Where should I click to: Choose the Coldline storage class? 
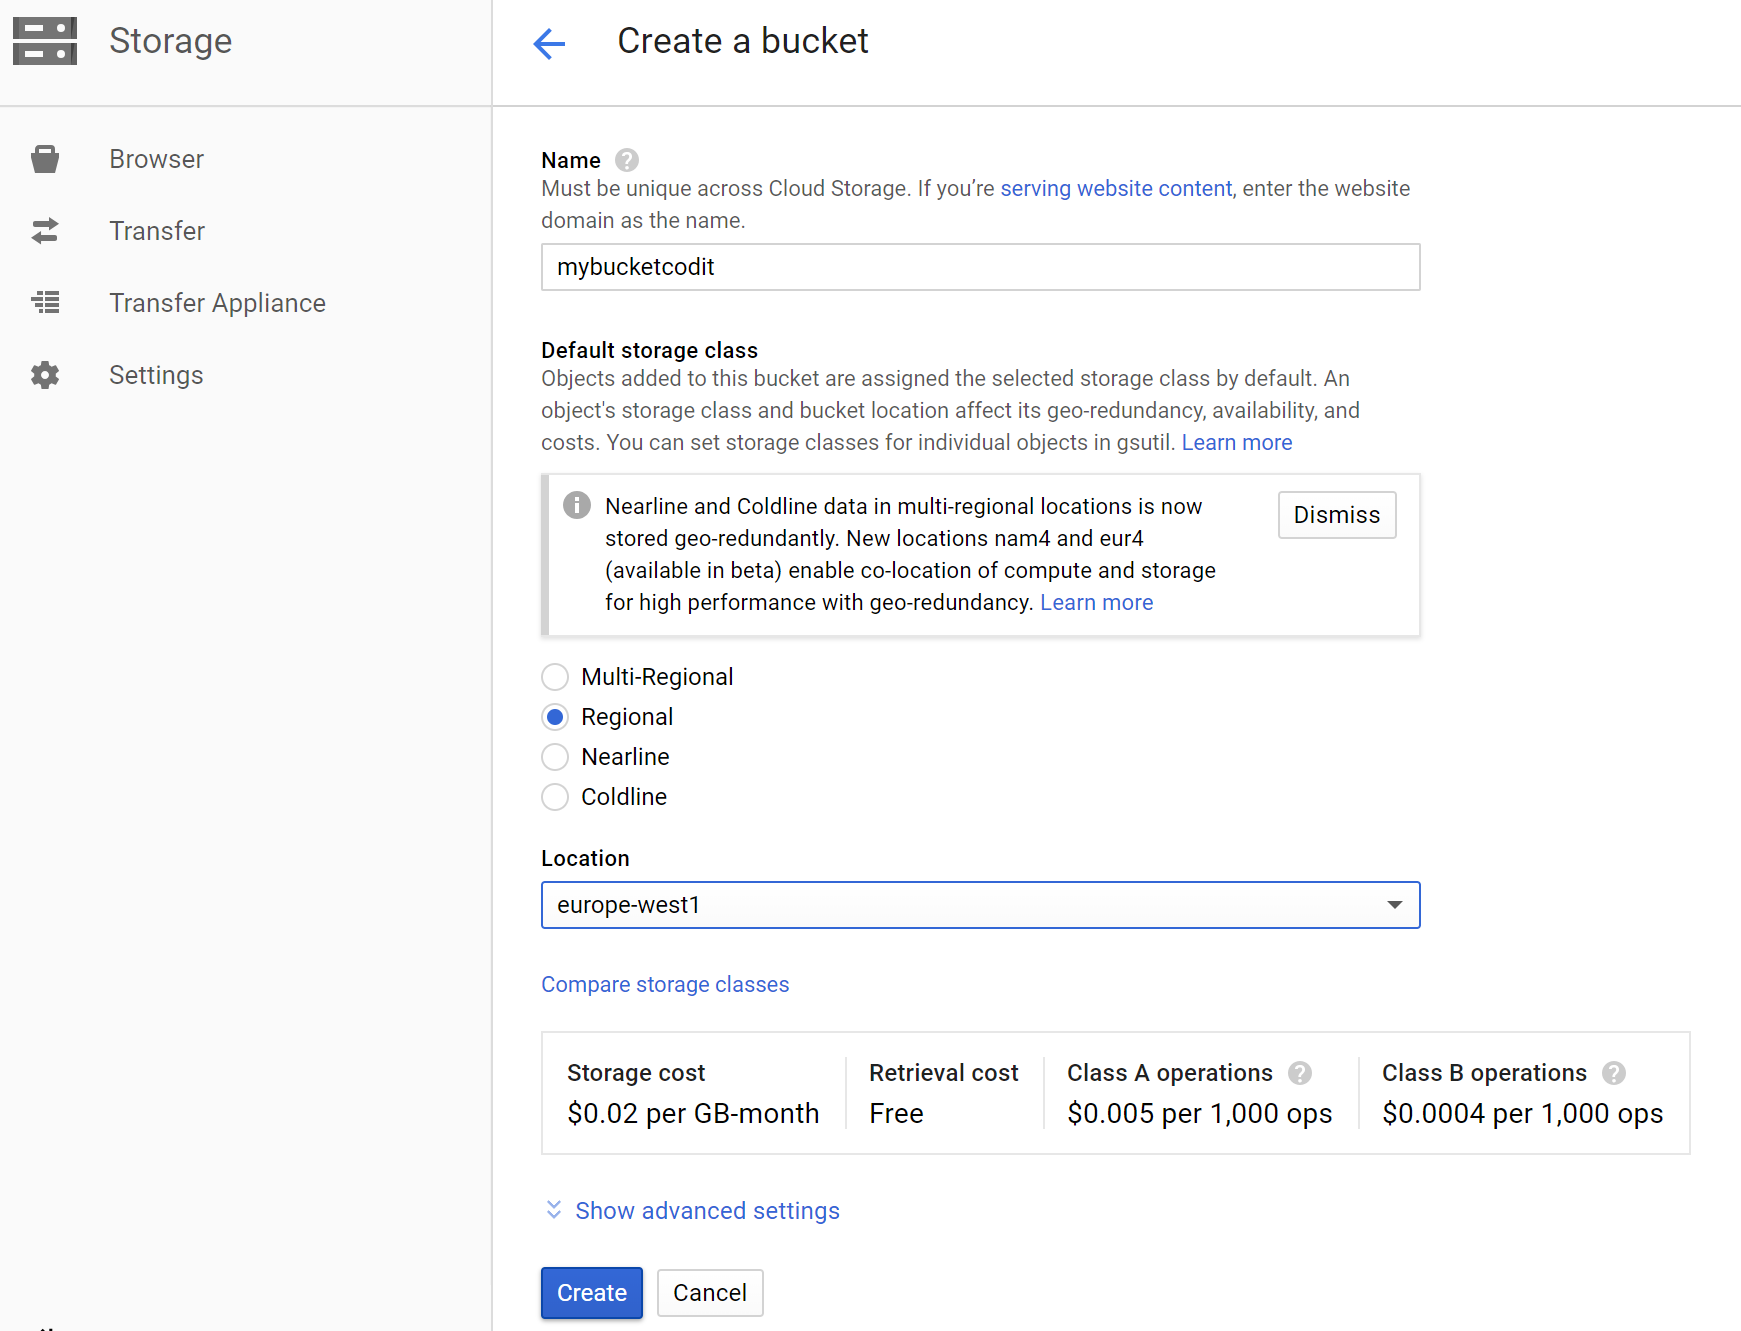555,797
